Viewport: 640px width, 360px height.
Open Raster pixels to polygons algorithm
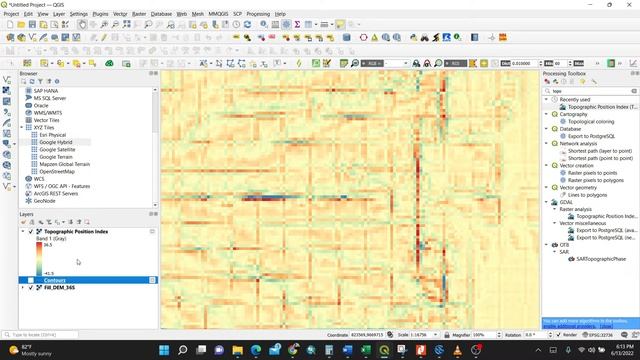pos(596,180)
